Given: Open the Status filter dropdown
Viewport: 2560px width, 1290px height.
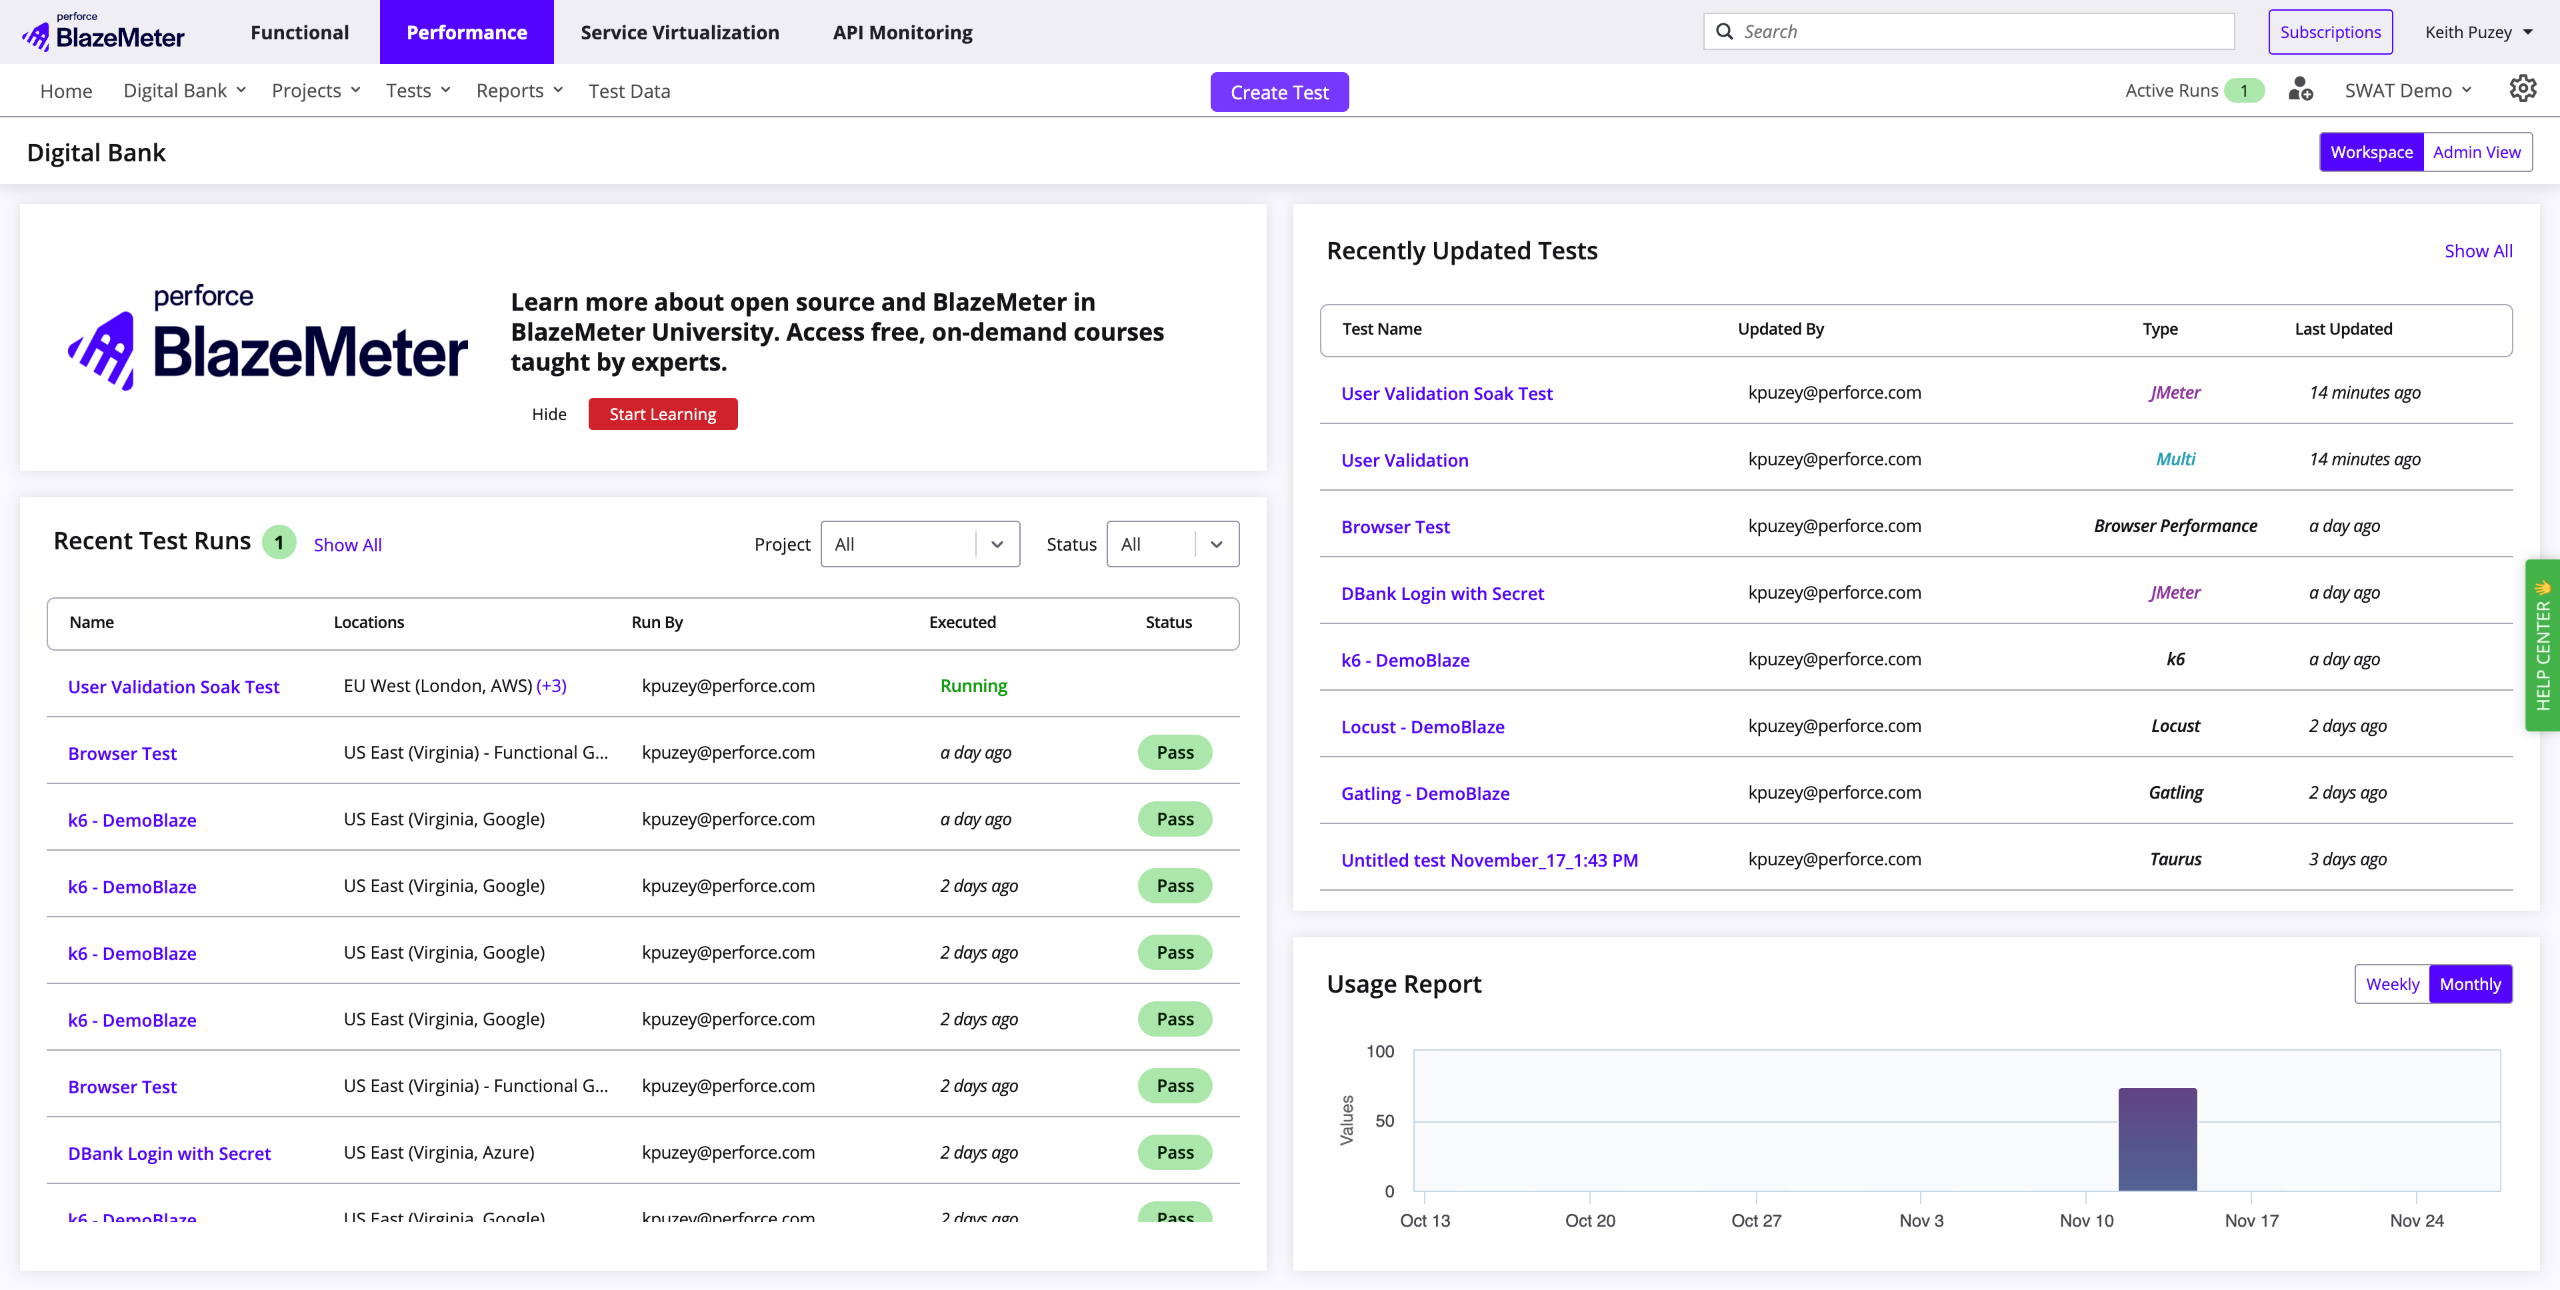Looking at the screenshot, I should [x=1172, y=544].
